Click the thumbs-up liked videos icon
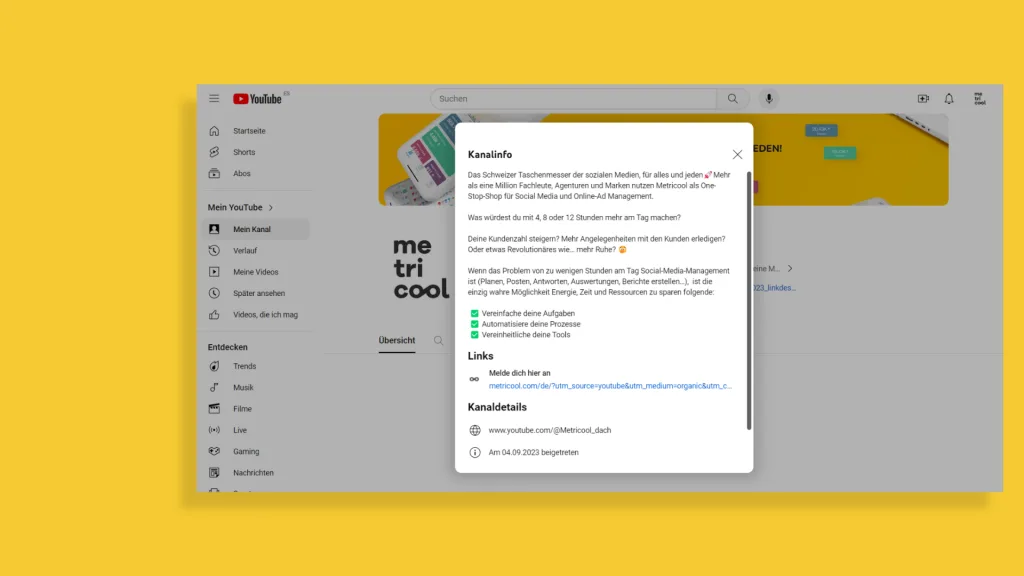Screen dimensions: 1024x576 (x=214, y=315)
